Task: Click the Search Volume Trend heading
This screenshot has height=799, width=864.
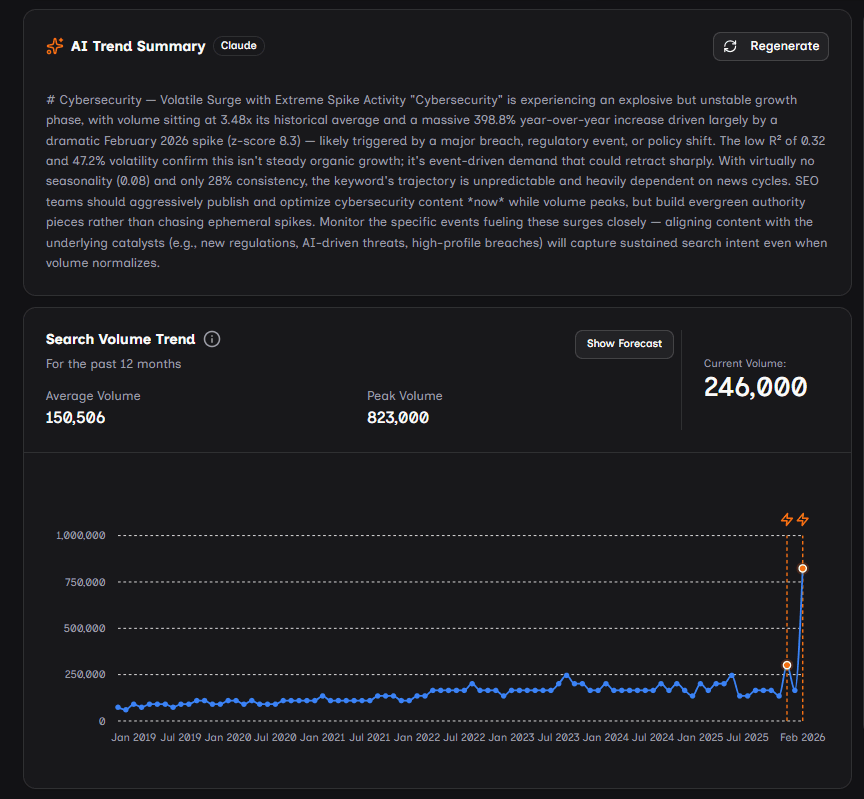Action: (120, 339)
